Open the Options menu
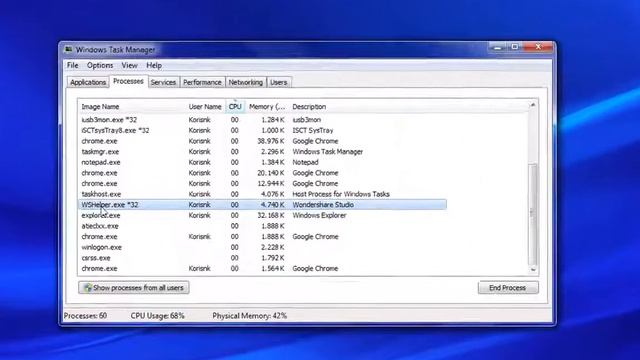640x360 pixels. point(100,65)
